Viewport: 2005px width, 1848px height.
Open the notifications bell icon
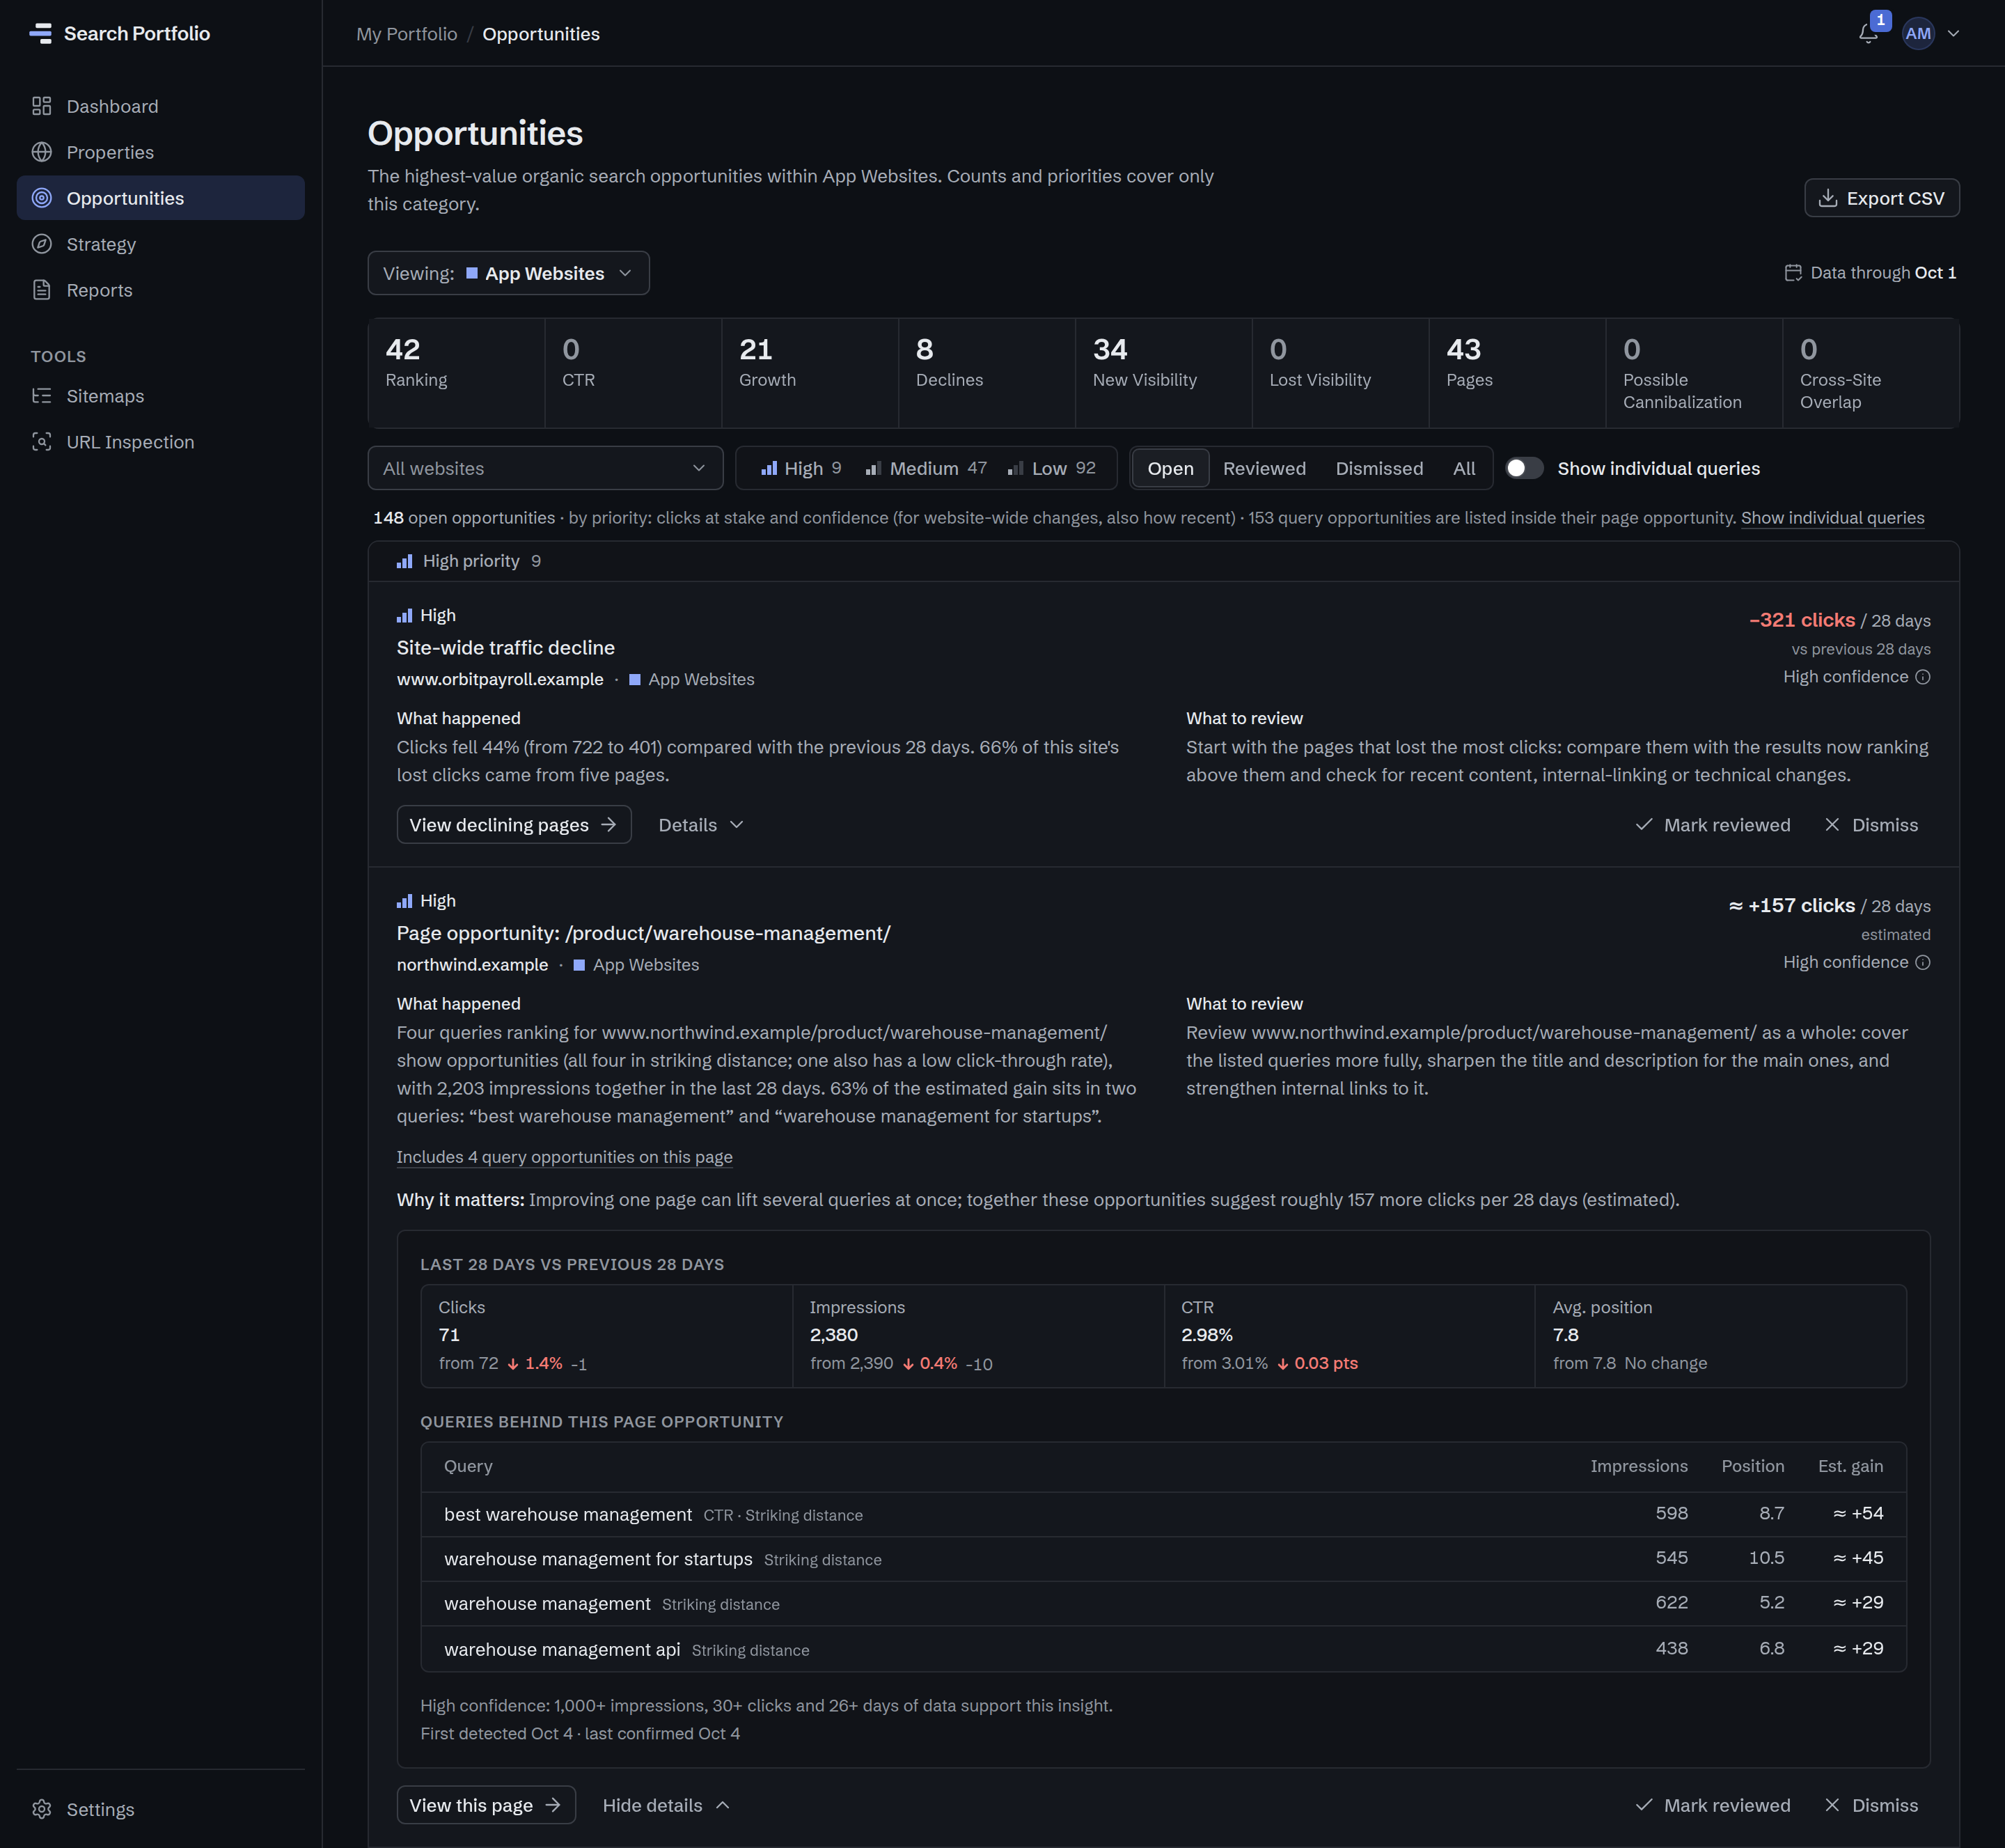click(x=1867, y=33)
